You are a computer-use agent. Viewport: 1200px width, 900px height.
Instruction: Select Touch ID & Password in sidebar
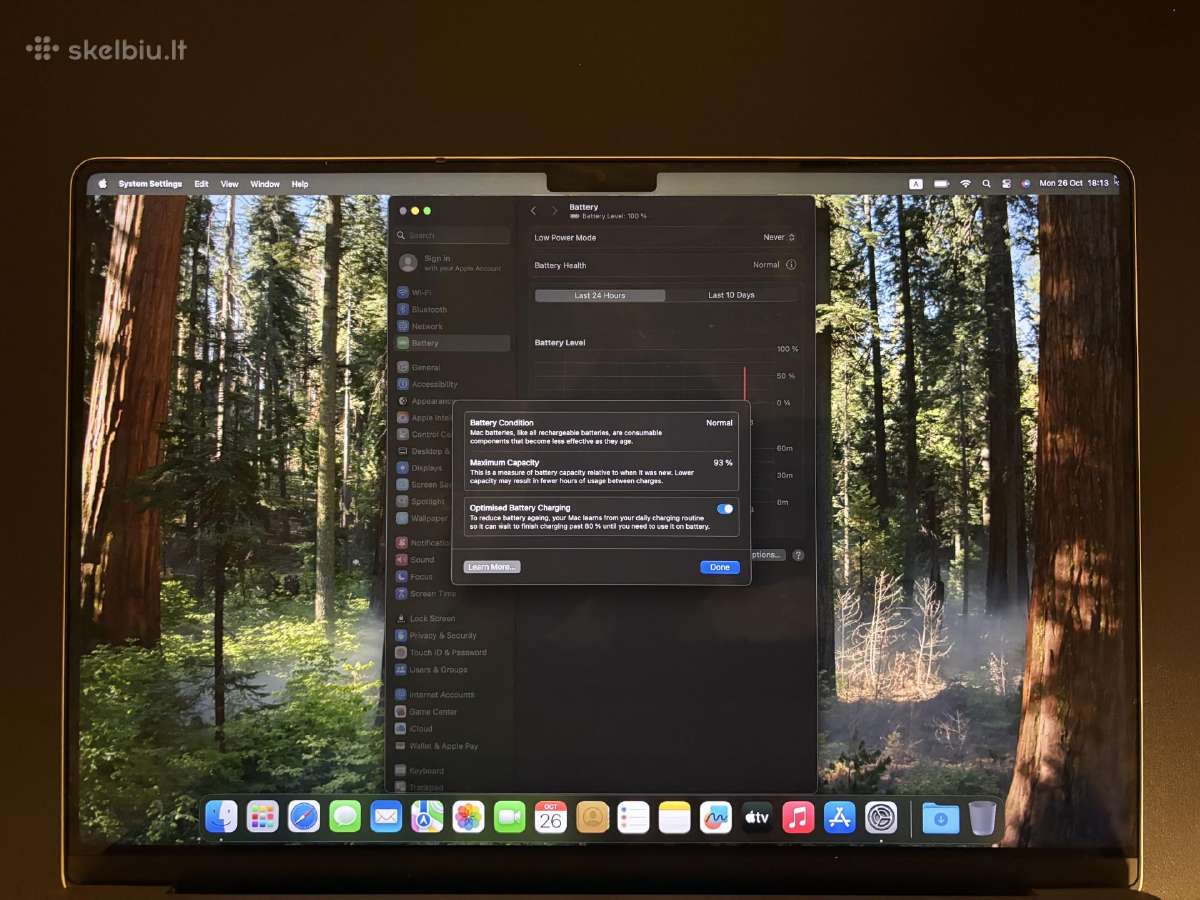(452, 653)
